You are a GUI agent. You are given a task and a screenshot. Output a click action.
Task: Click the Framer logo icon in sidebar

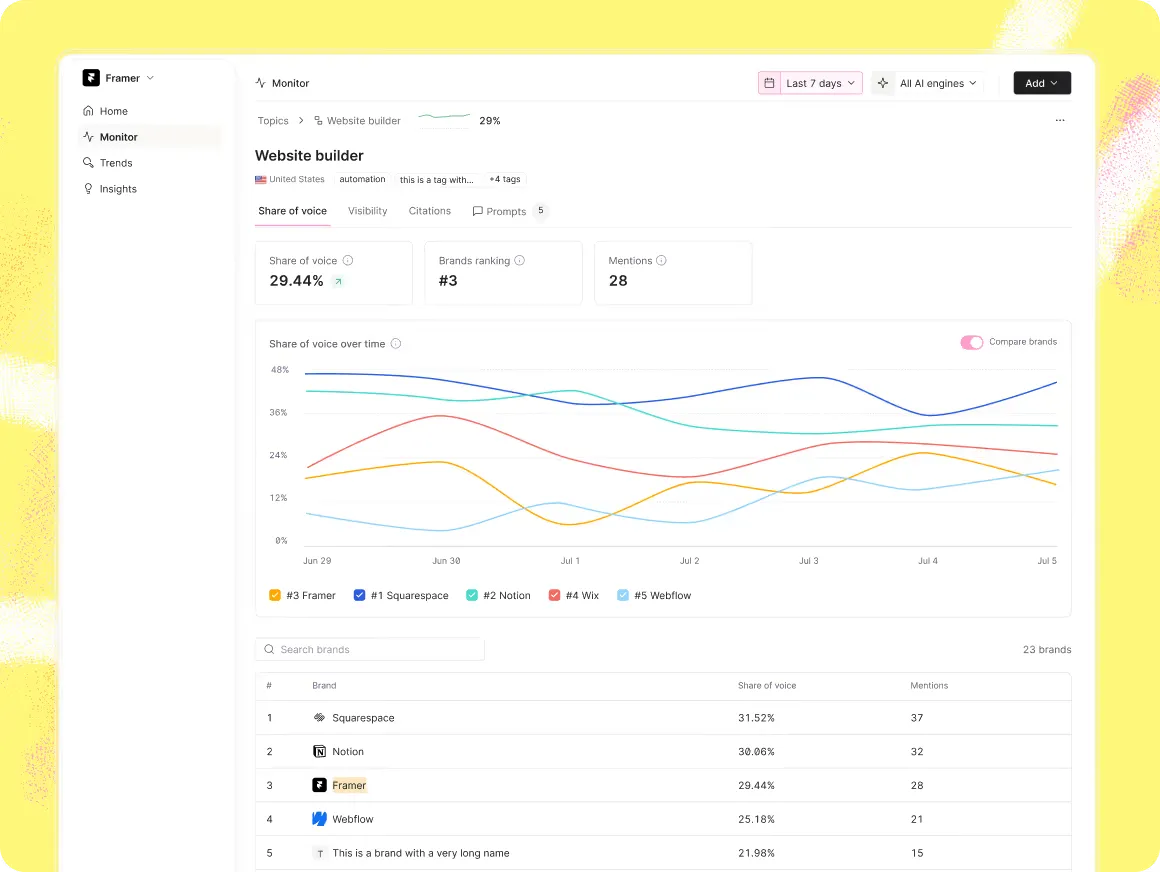91,78
